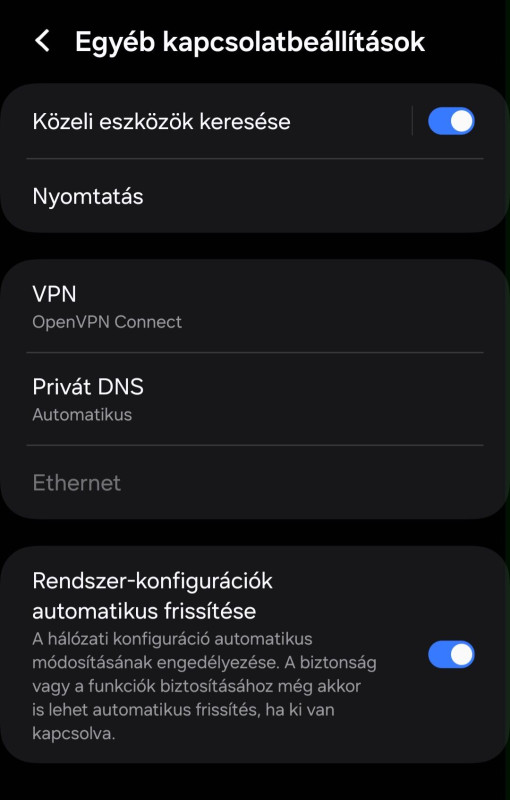The image size is (510, 800).
Task: Open the Nyomtatás settings entry
Action: point(255,196)
